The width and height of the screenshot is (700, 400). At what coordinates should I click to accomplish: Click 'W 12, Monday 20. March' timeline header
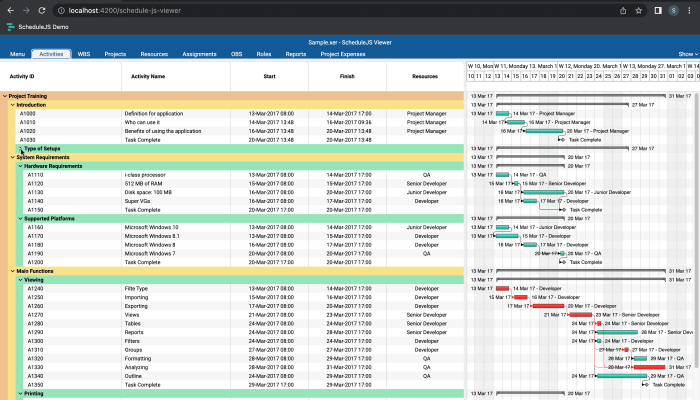(589, 66)
